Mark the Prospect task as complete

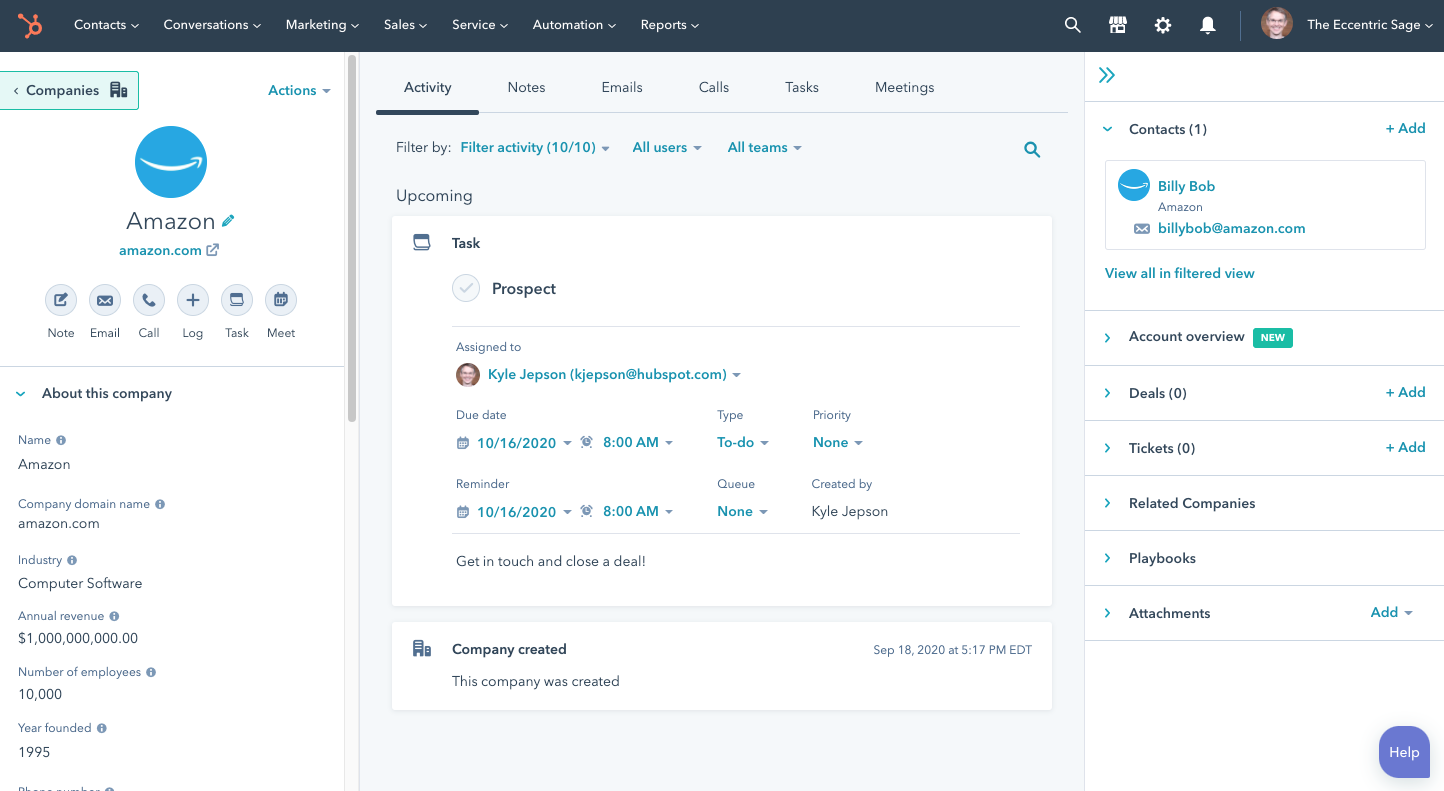[466, 288]
